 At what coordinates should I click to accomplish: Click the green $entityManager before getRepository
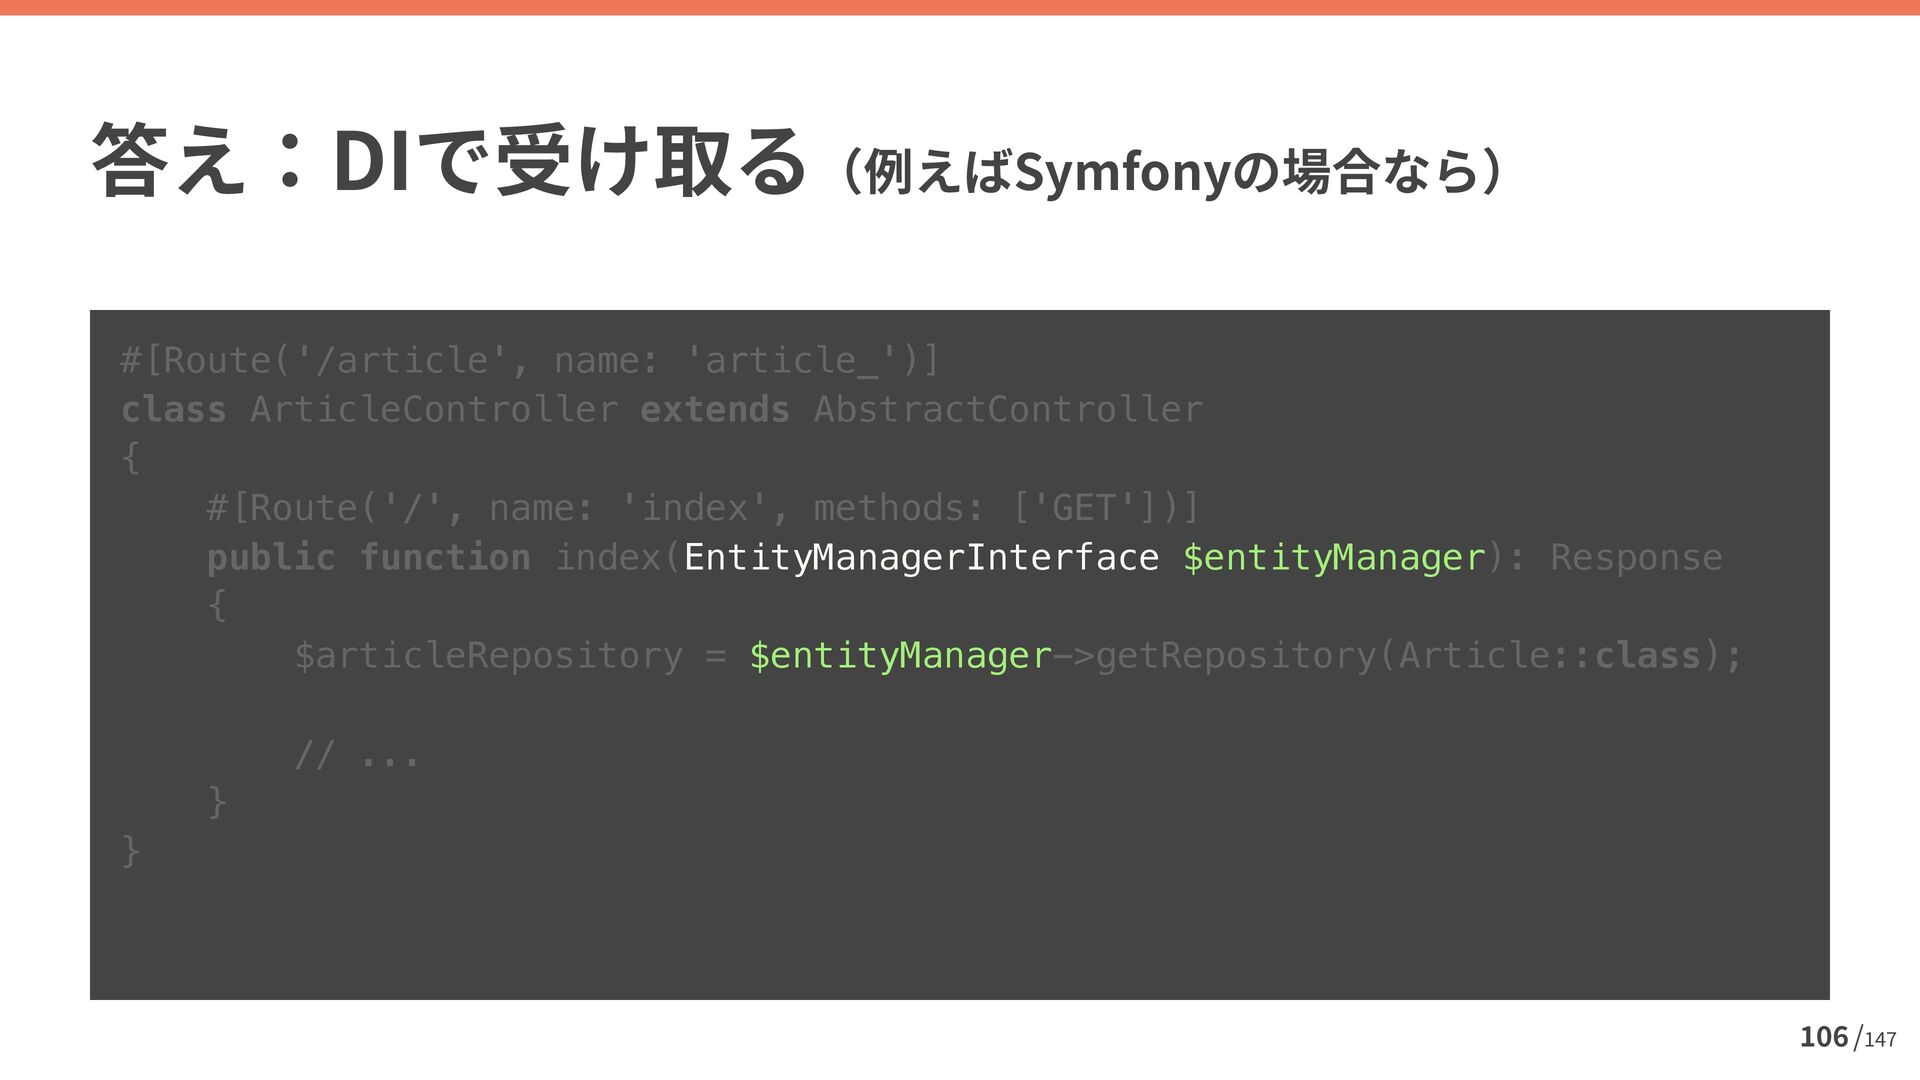tap(900, 655)
